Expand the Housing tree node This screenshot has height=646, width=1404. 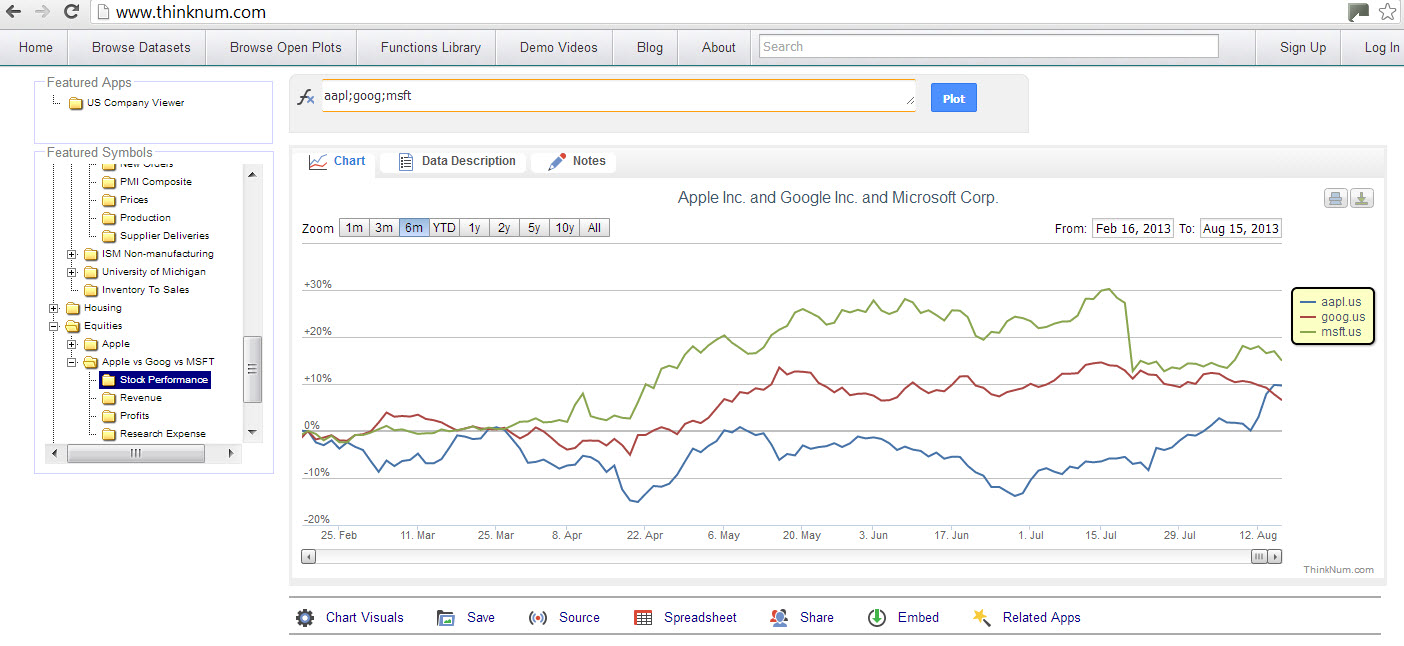(x=54, y=308)
